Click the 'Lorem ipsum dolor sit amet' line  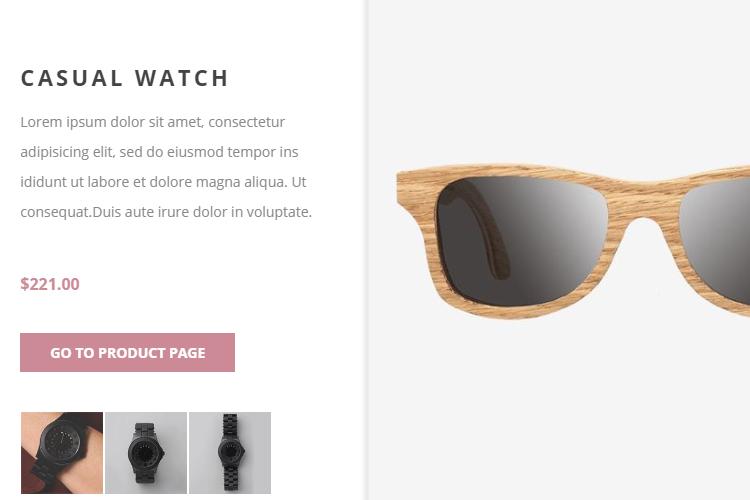point(153,122)
